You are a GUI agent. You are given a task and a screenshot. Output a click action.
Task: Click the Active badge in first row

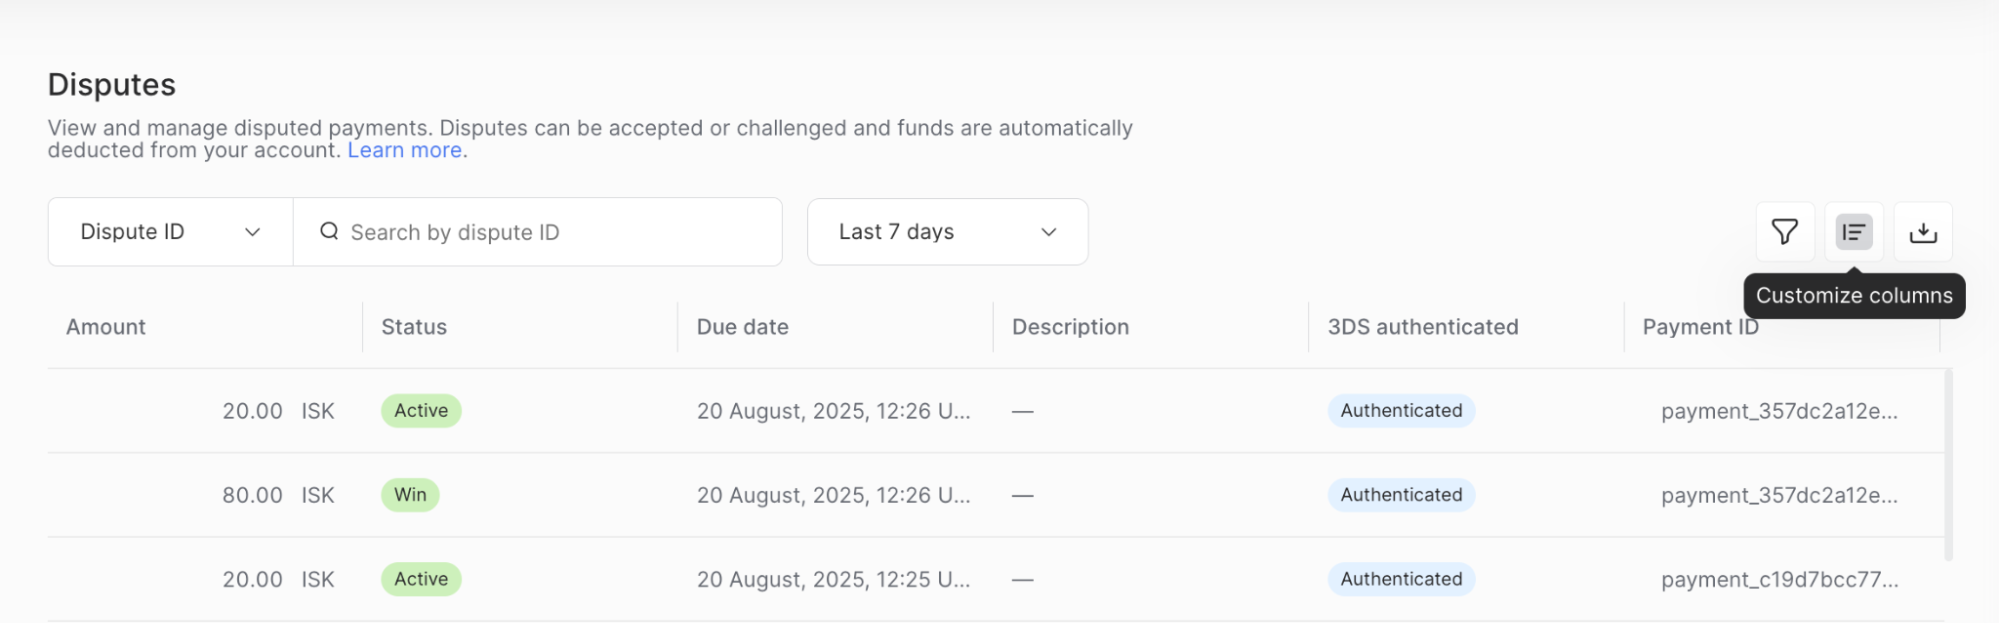click(421, 411)
